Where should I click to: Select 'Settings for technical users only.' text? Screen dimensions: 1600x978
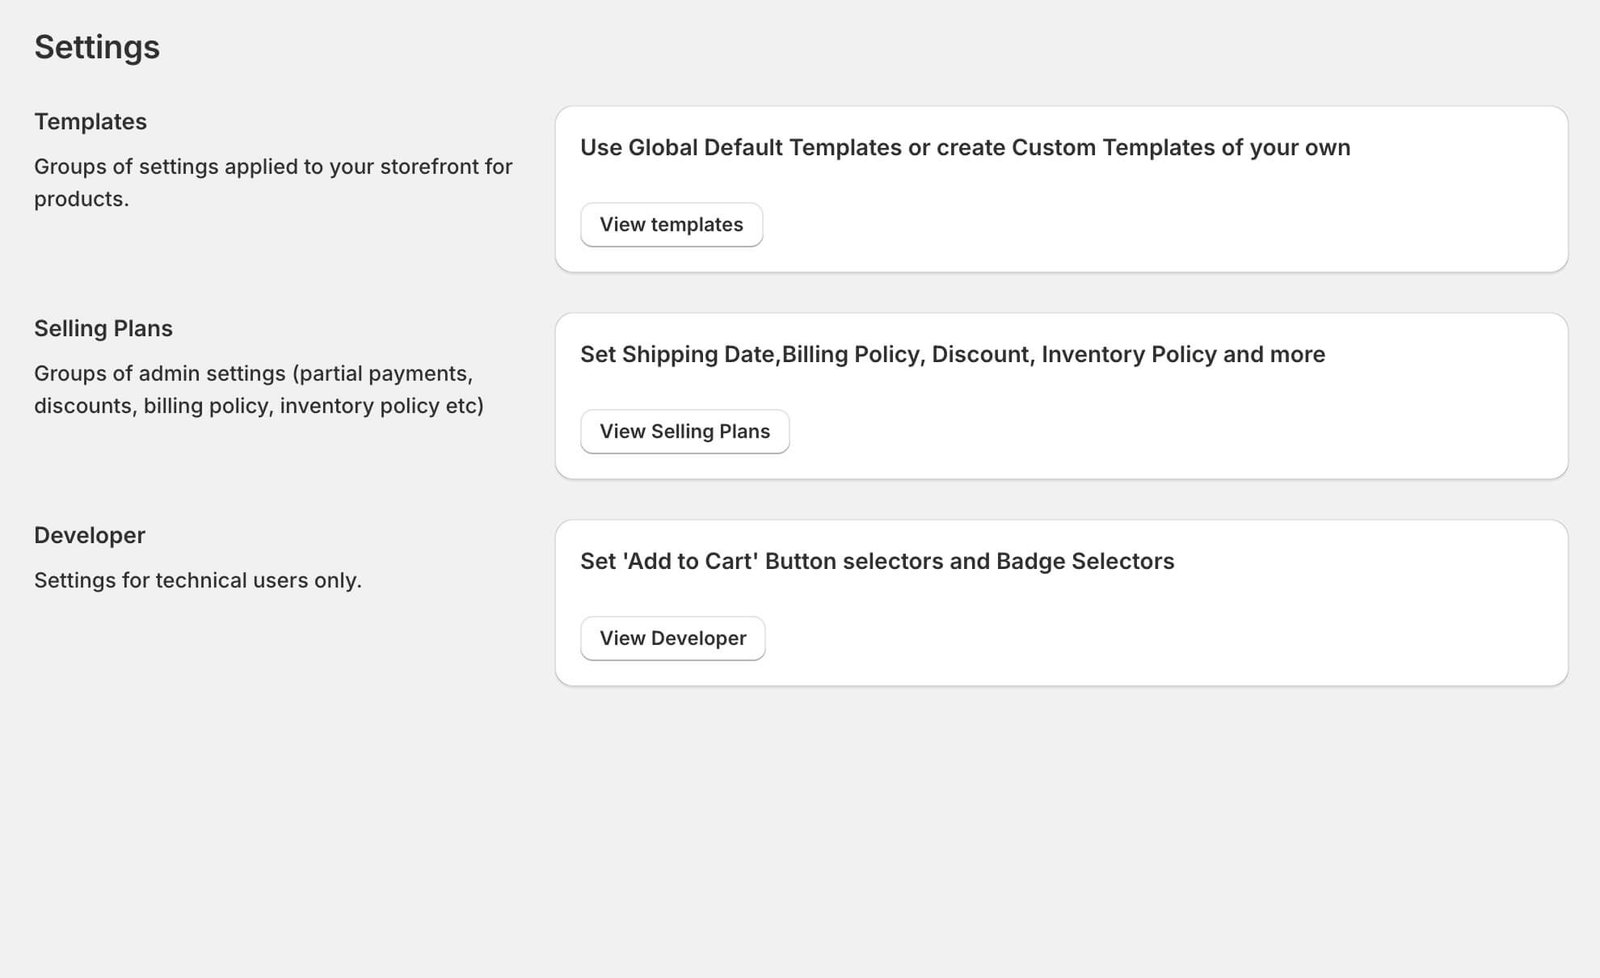(198, 581)
